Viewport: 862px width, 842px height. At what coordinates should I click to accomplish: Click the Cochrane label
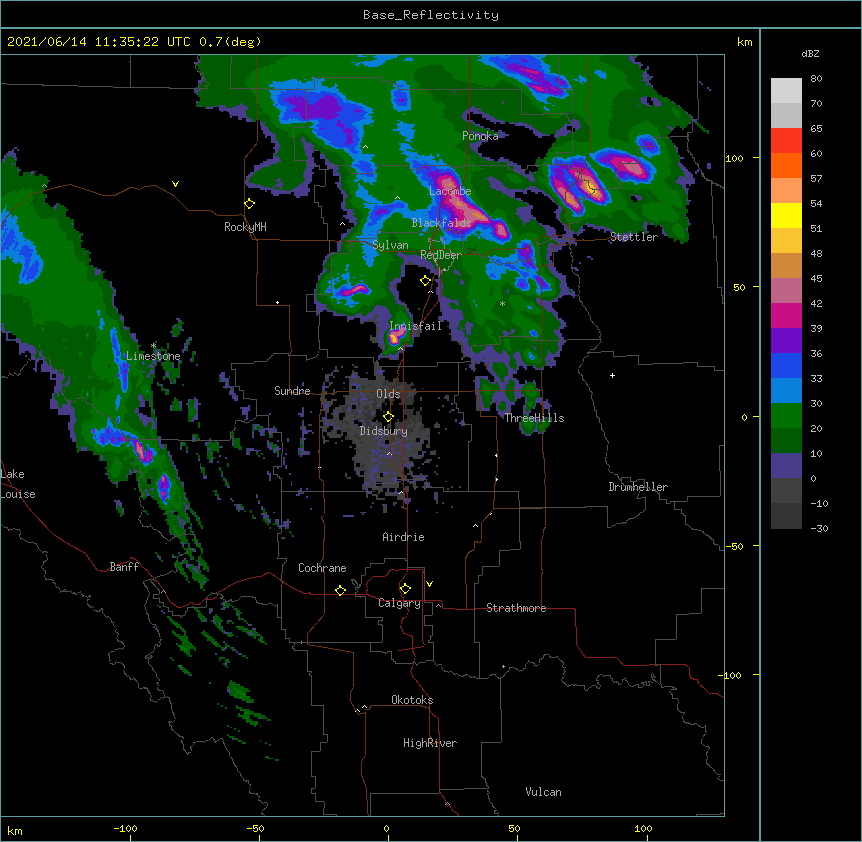click(x=322, y=568)
